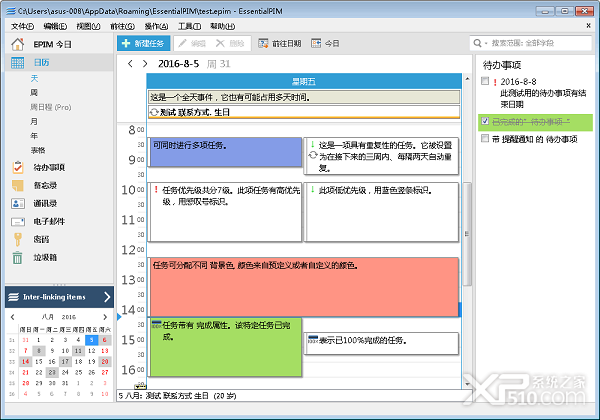Open the 文件(F) menu

22,26
